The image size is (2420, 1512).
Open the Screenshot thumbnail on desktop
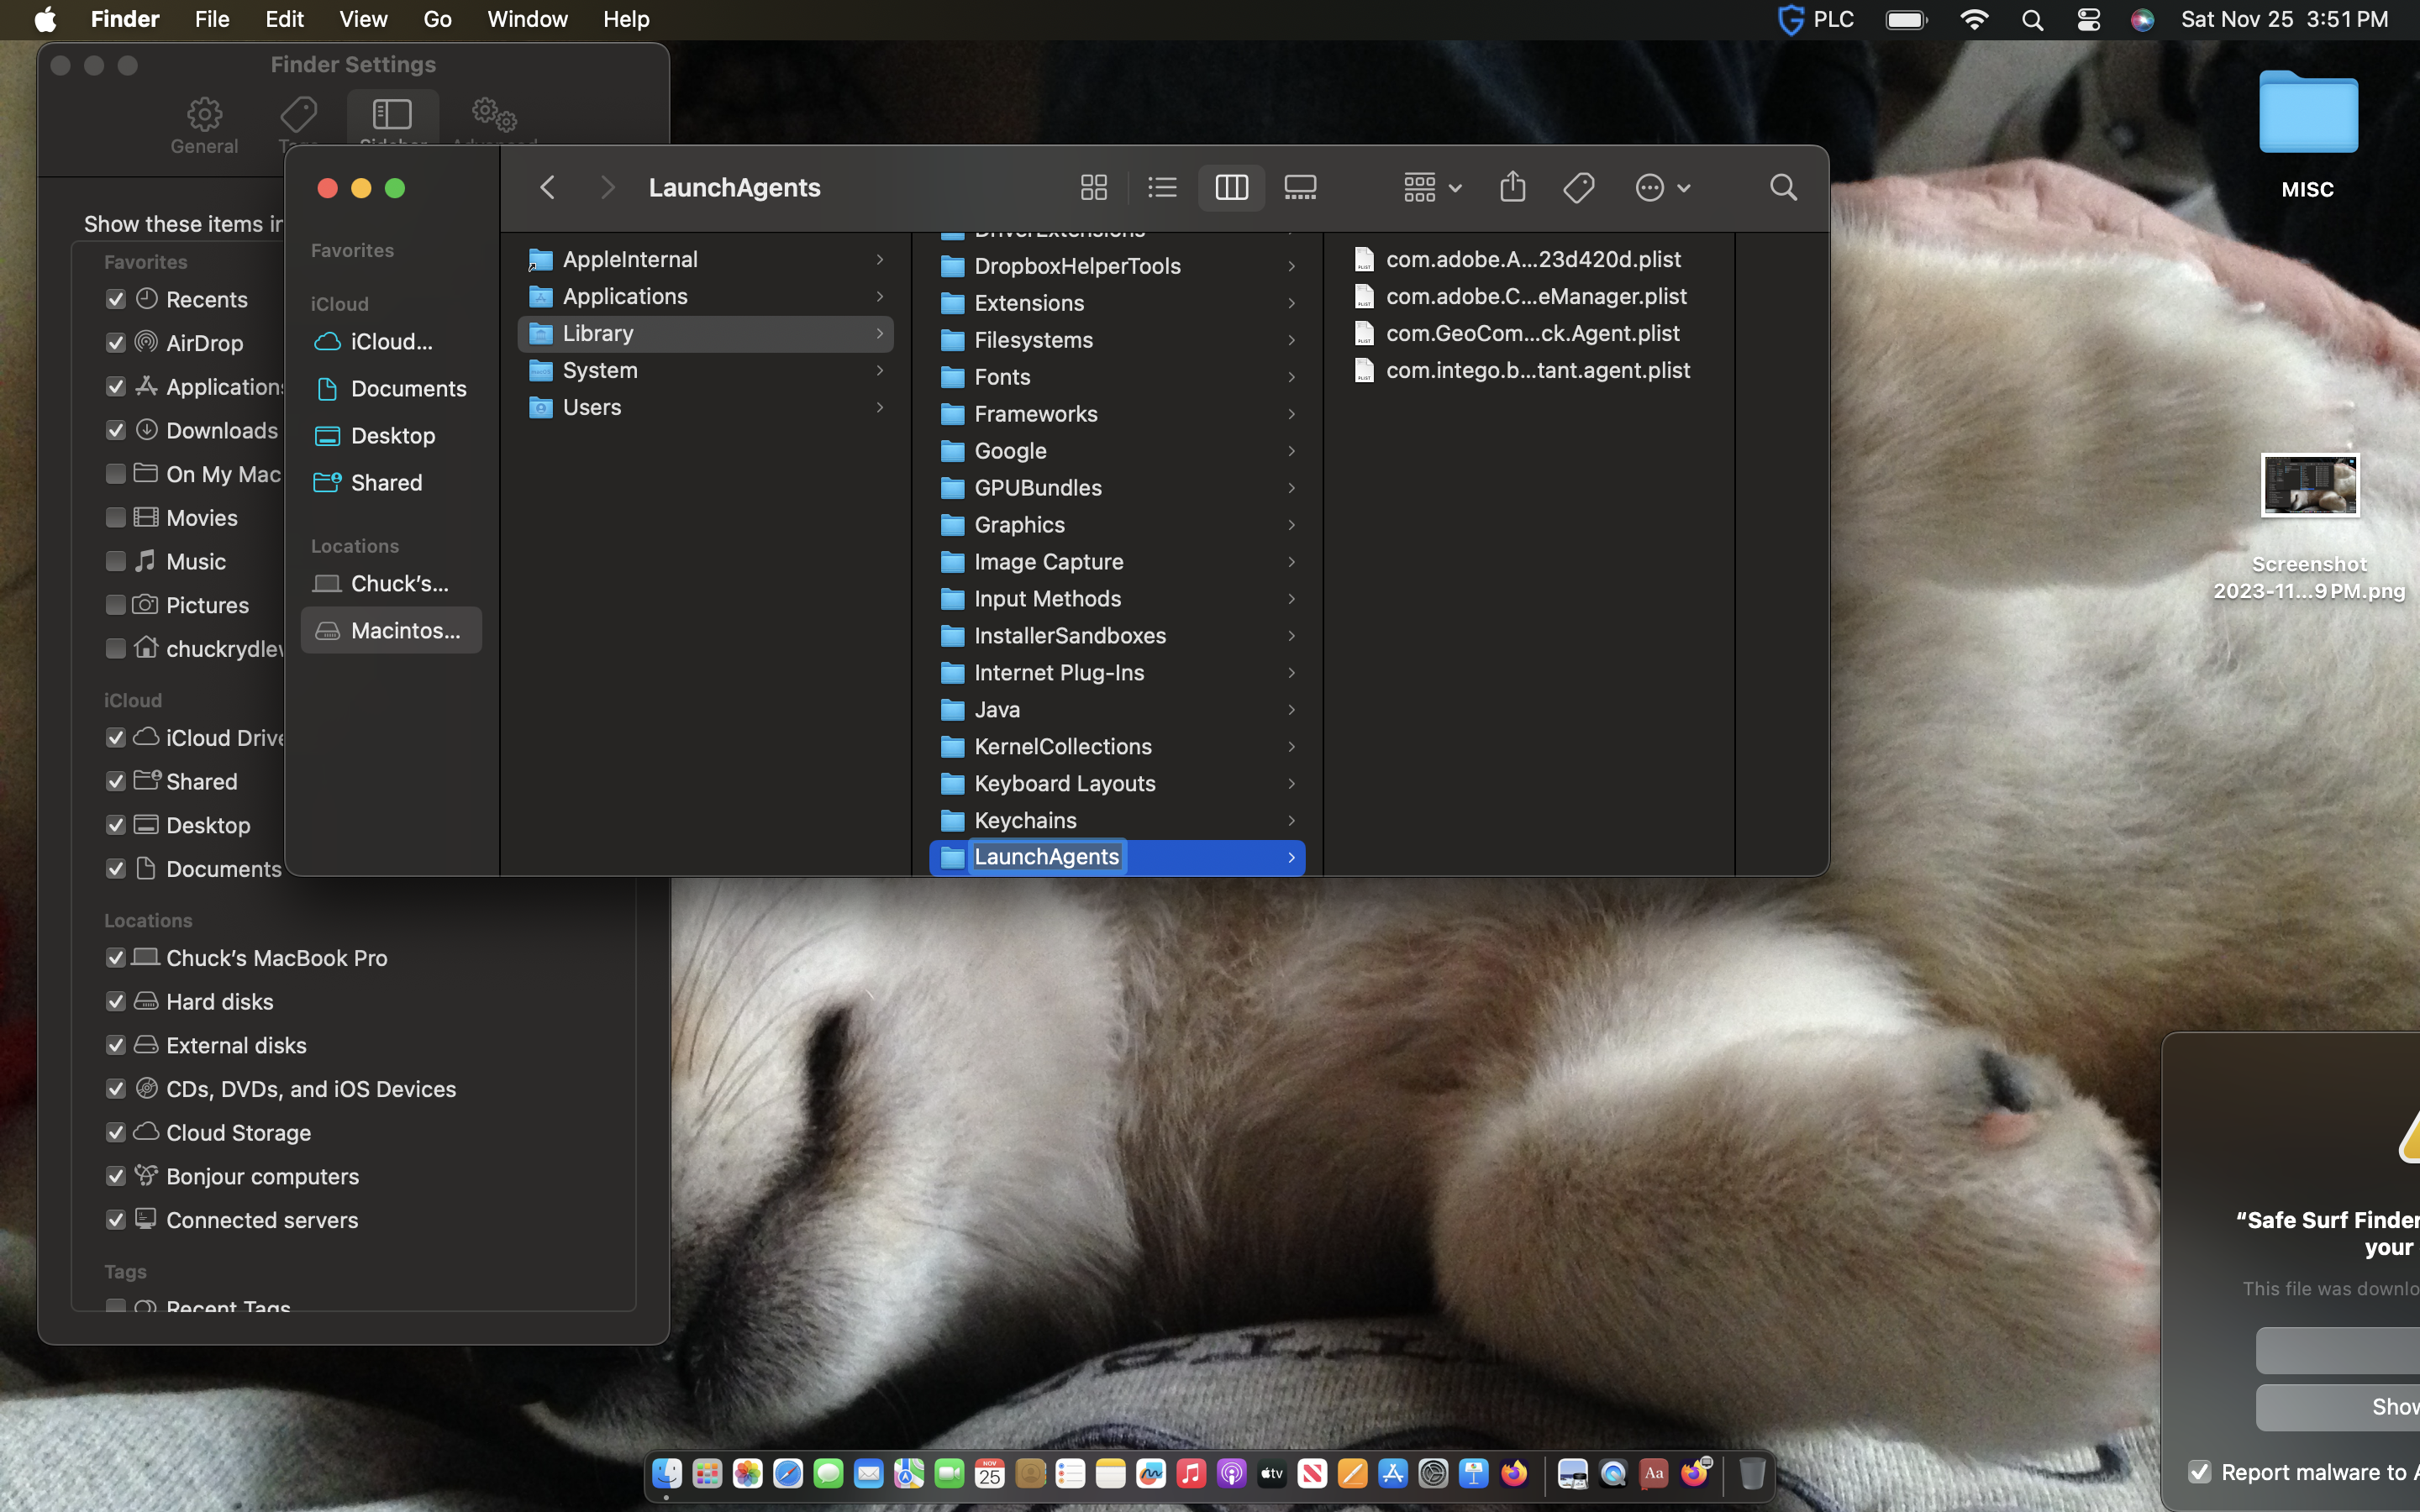(x=2309, y=486)
